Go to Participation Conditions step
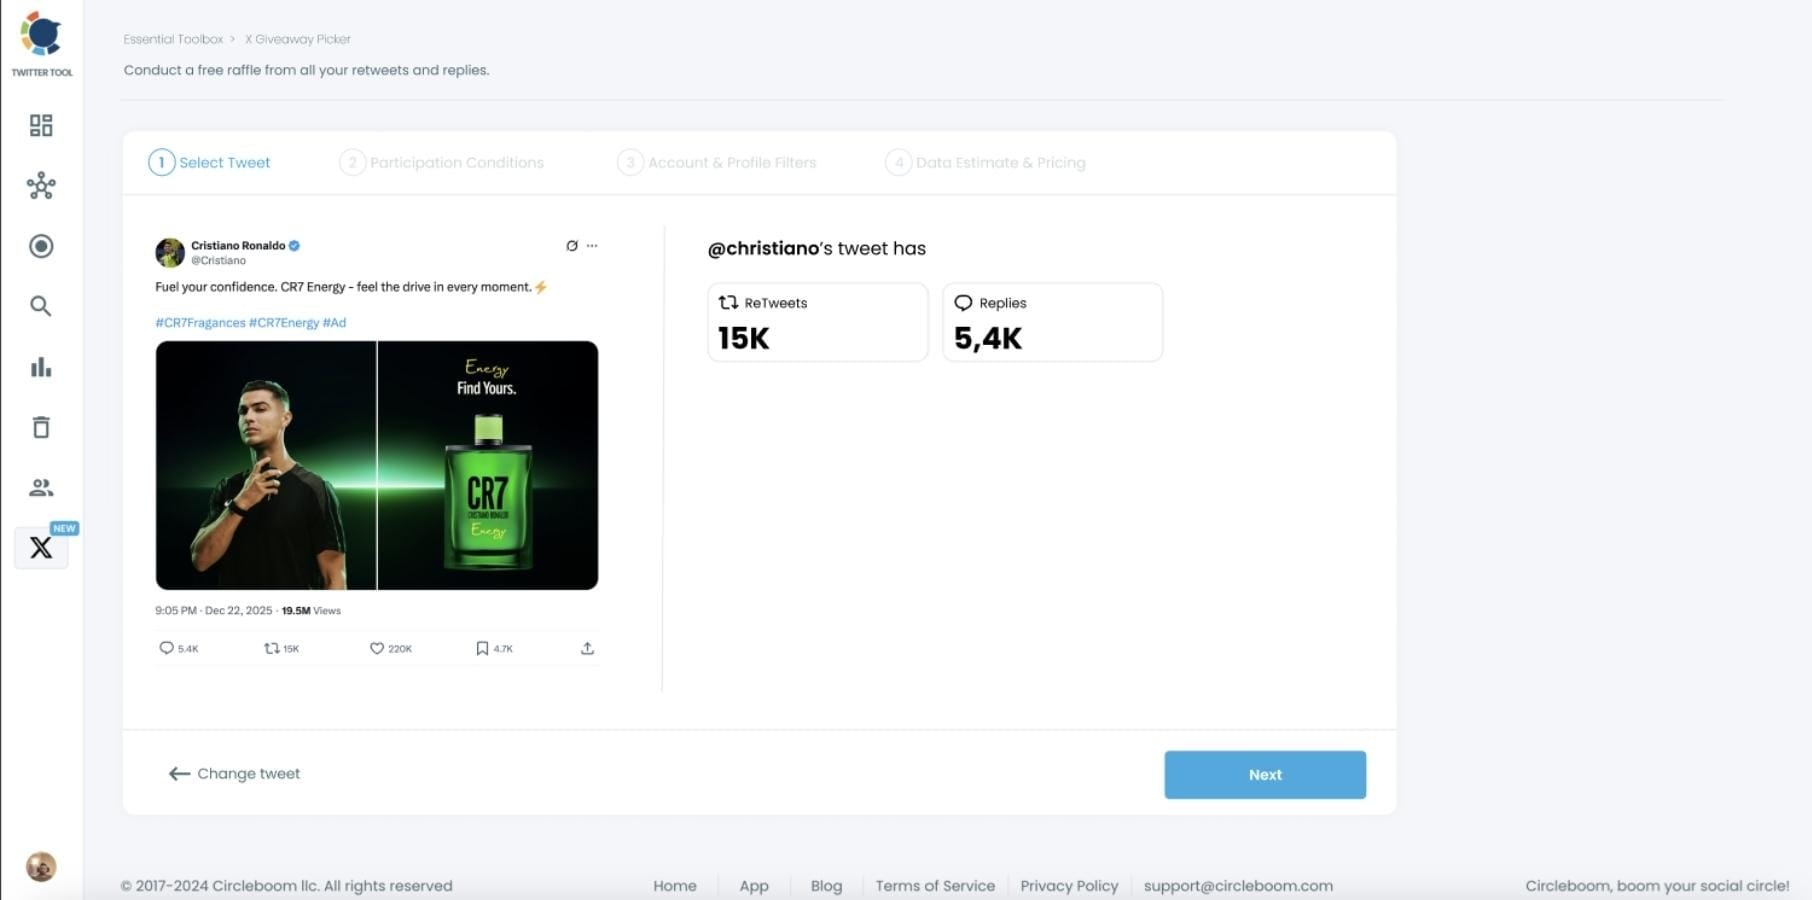Image resolution: width=1812 pixels, height=900 pixels. 442,162
